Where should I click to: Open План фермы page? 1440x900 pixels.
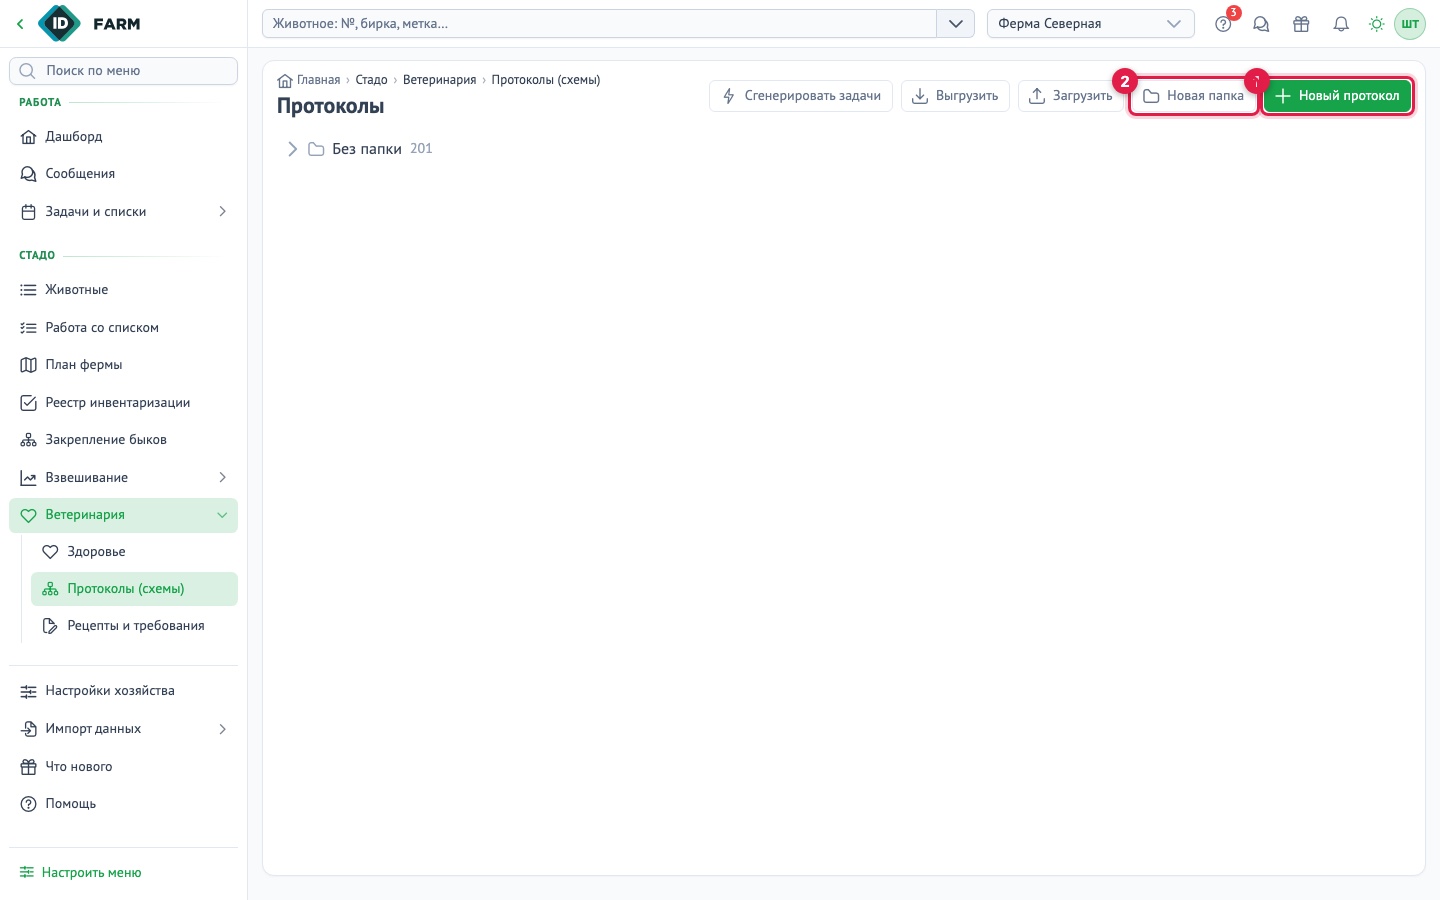[123, 365]
